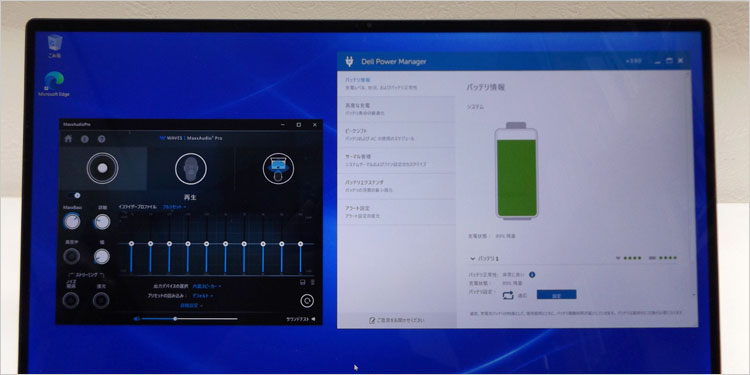Click the 幅 width knob

tap(101, 256)
